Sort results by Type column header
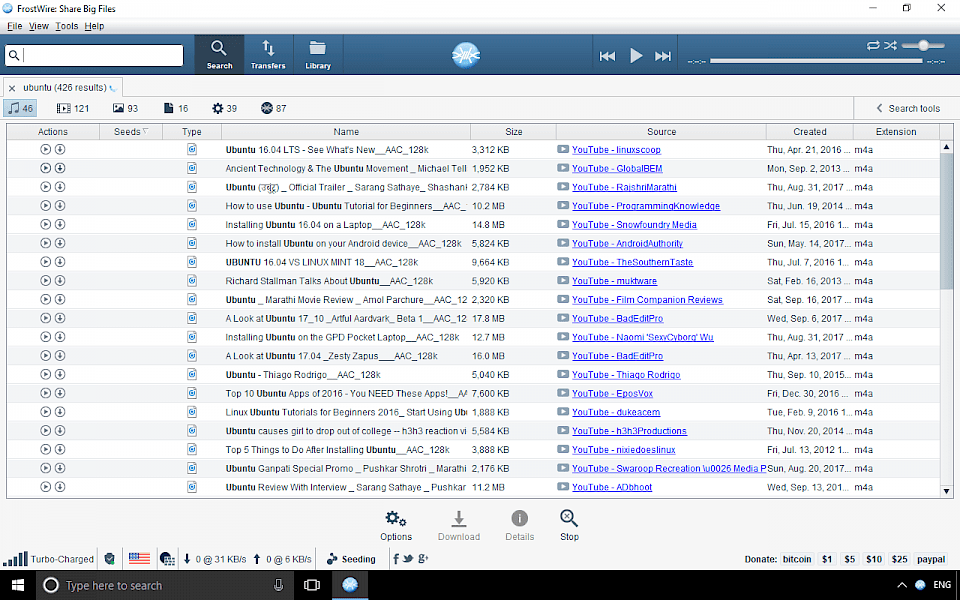This screenshot has width=960, height=600. coord(192,132)
